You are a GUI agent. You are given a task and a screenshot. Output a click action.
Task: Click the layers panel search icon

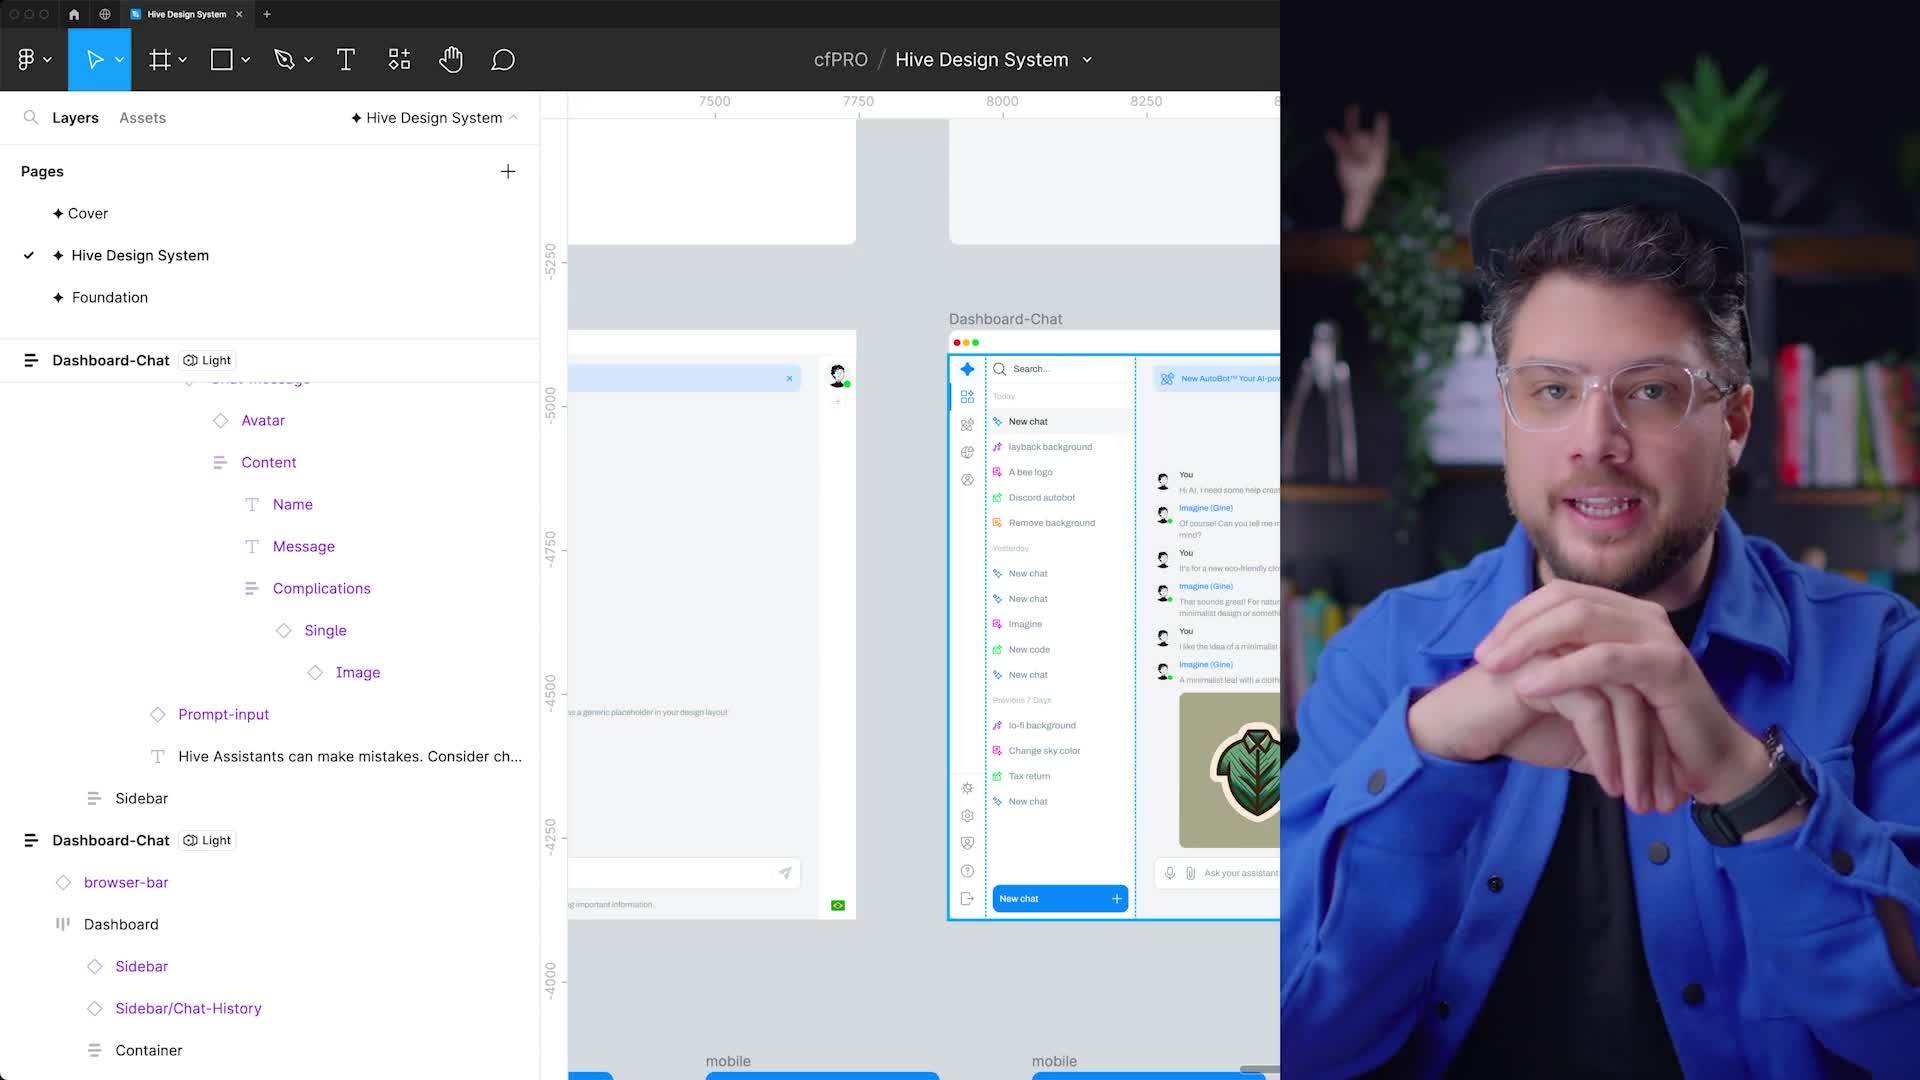click(x=31, y=118)
